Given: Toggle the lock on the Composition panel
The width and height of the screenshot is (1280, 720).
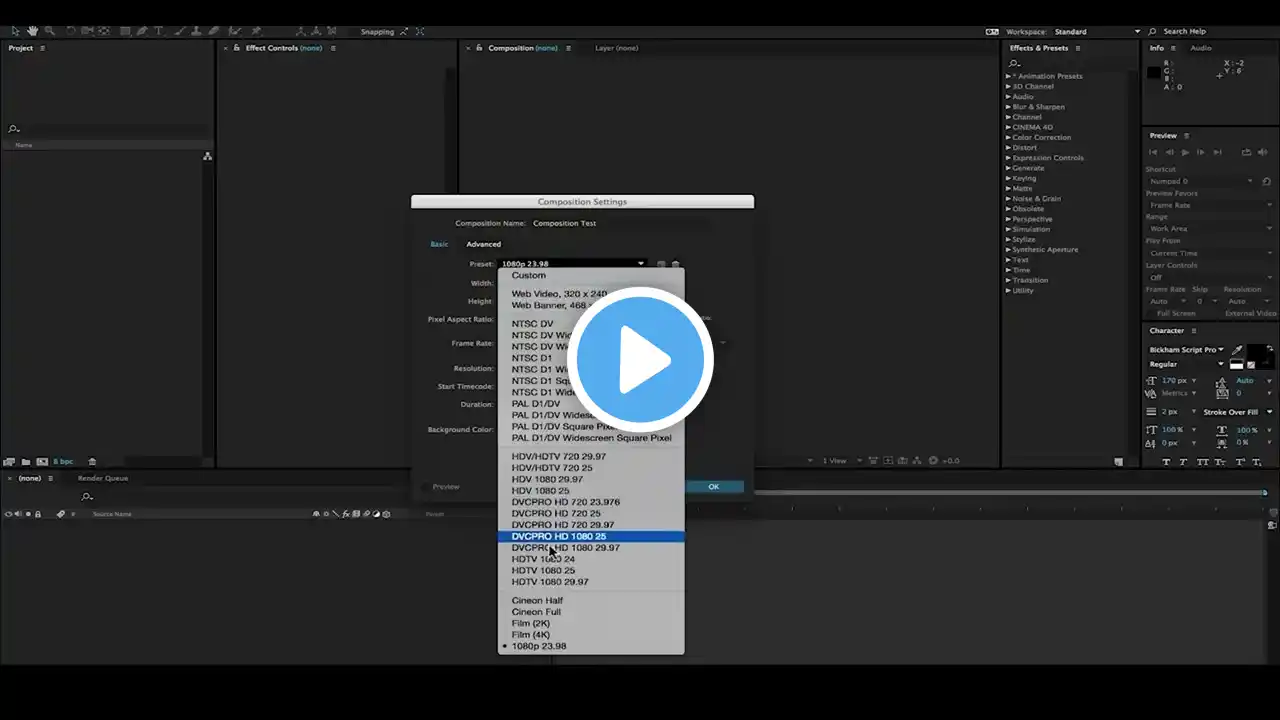Looking at the screenshot, I should coord(479,48).
